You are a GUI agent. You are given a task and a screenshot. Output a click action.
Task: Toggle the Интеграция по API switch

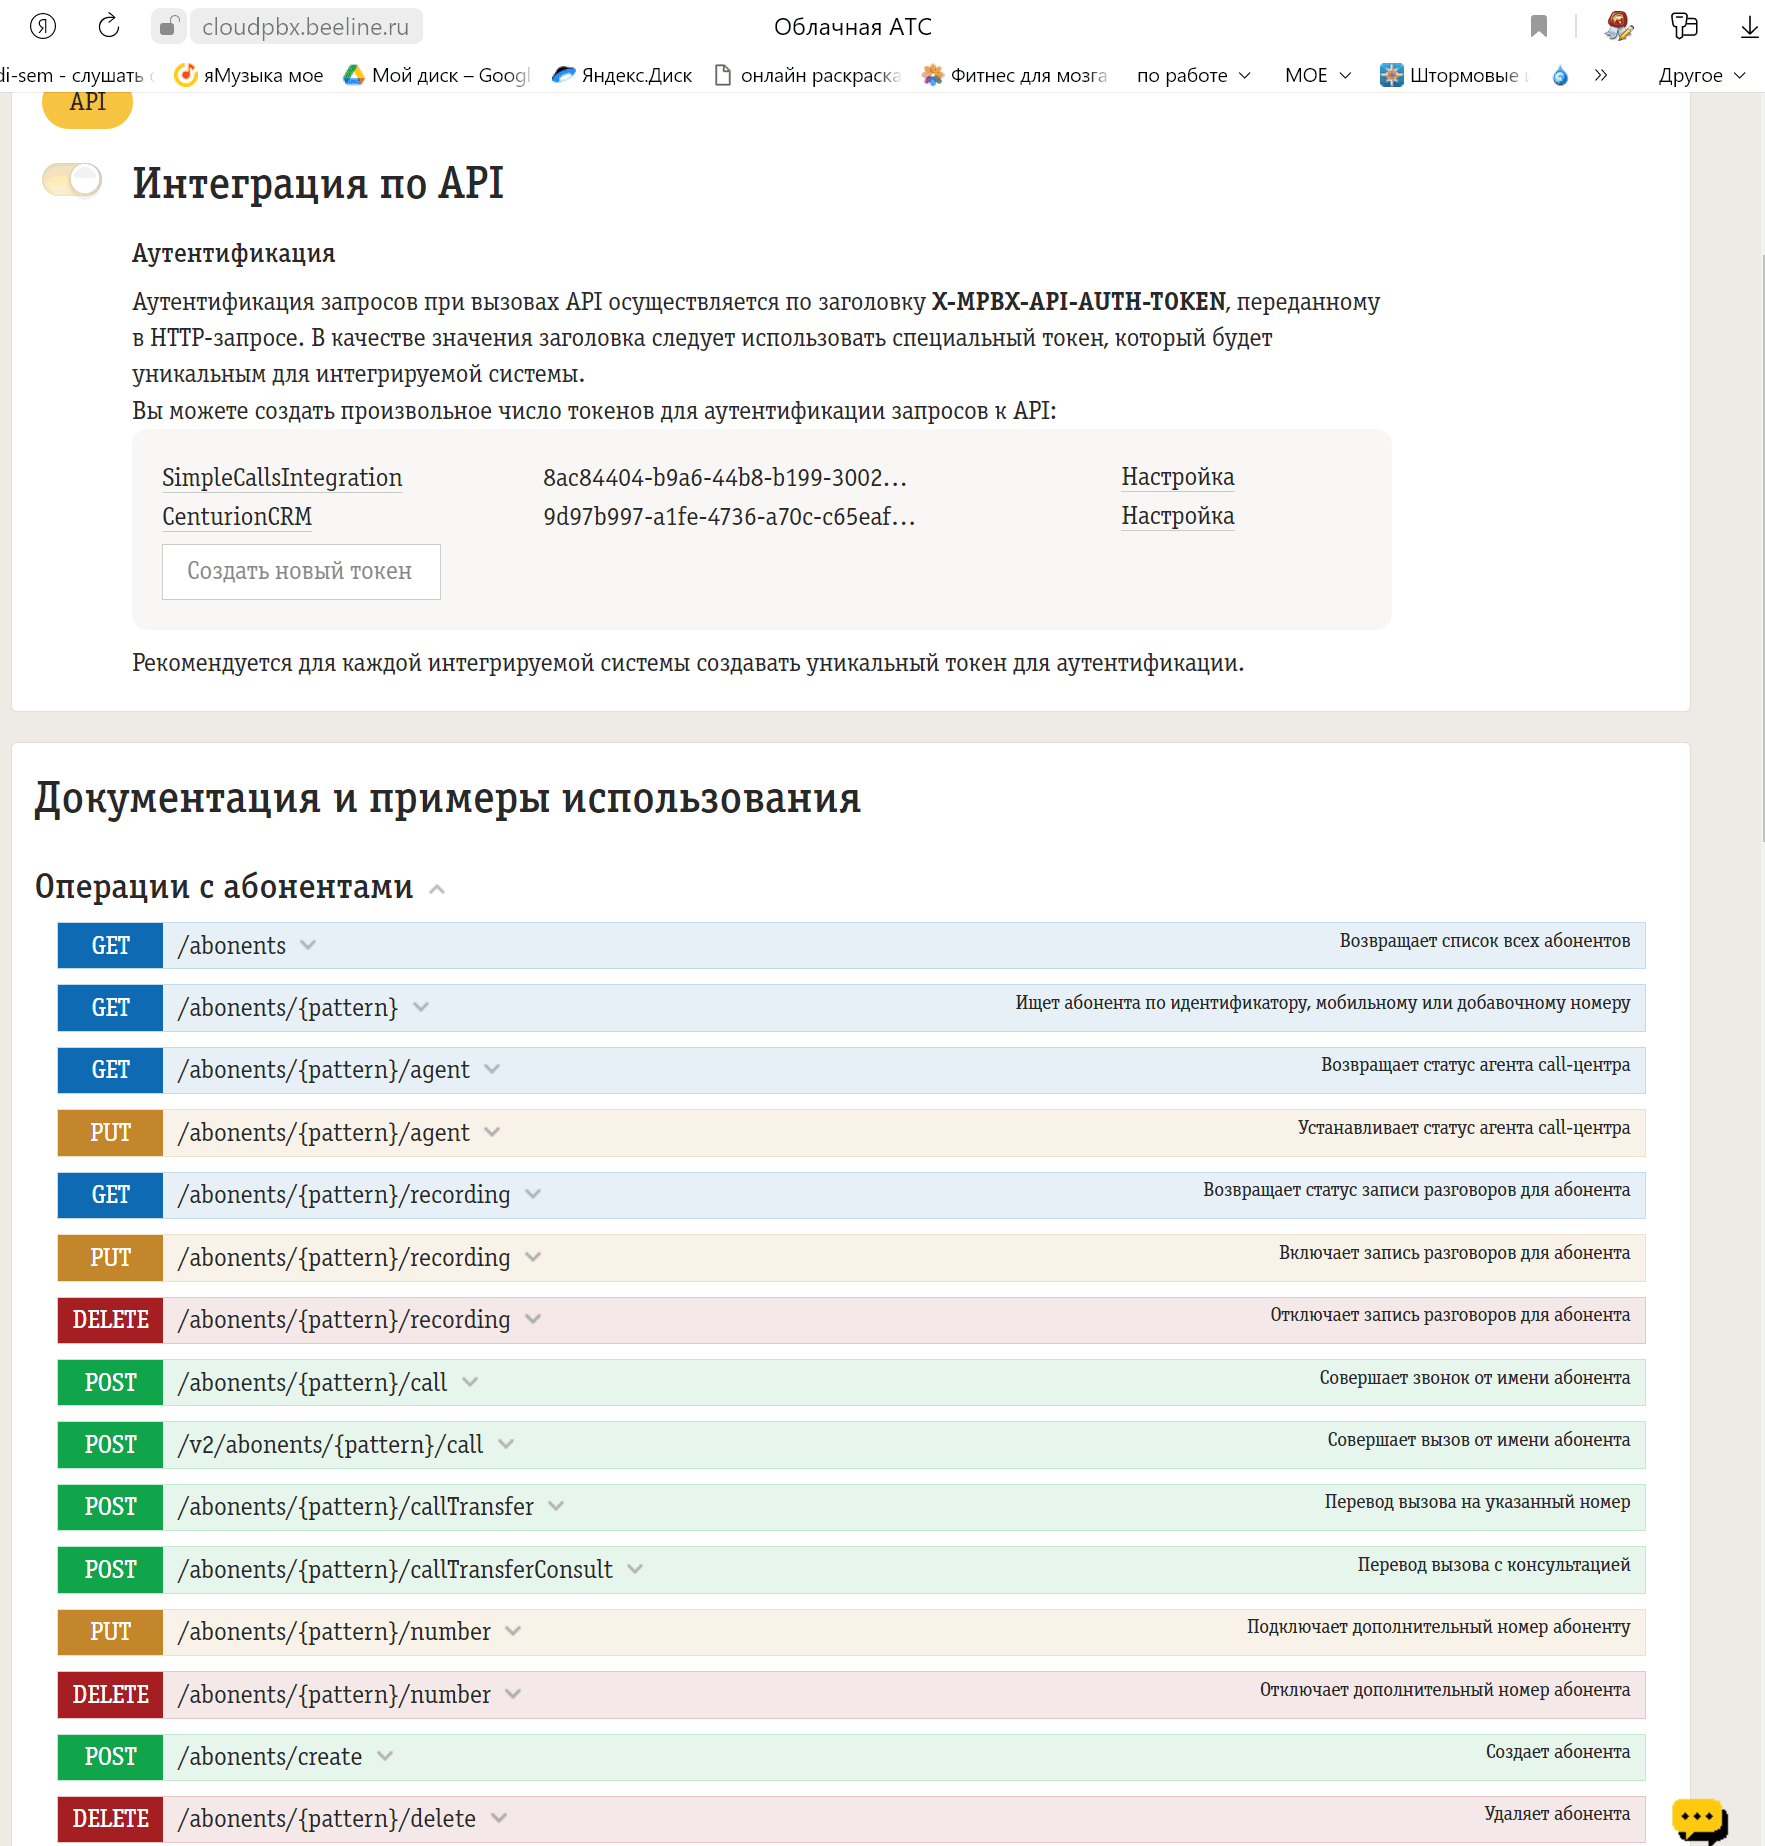click(72, 181)
